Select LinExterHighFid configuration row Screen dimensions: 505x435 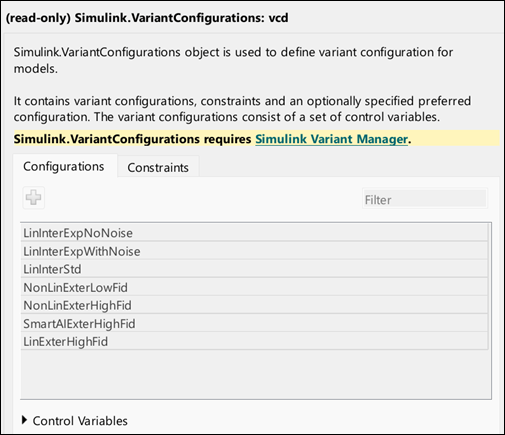(x=254, y=341)
